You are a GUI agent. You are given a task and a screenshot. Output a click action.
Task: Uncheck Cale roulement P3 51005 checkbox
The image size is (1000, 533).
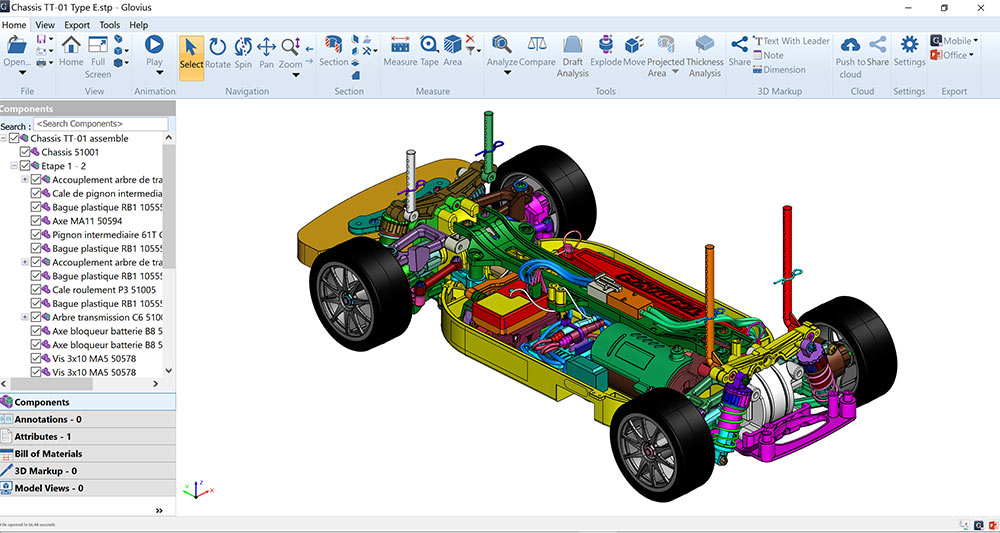[x=37, y=290]
